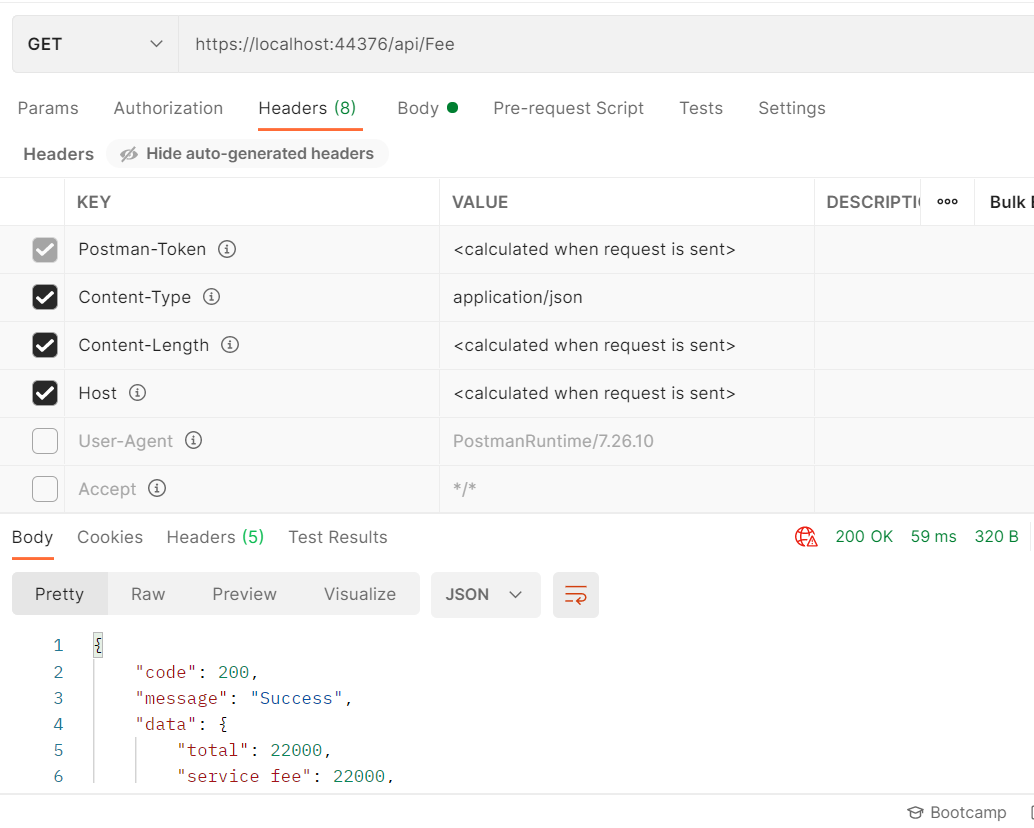Open the column options ellipsis menu

pyautogui.click(x=948, y=202)
